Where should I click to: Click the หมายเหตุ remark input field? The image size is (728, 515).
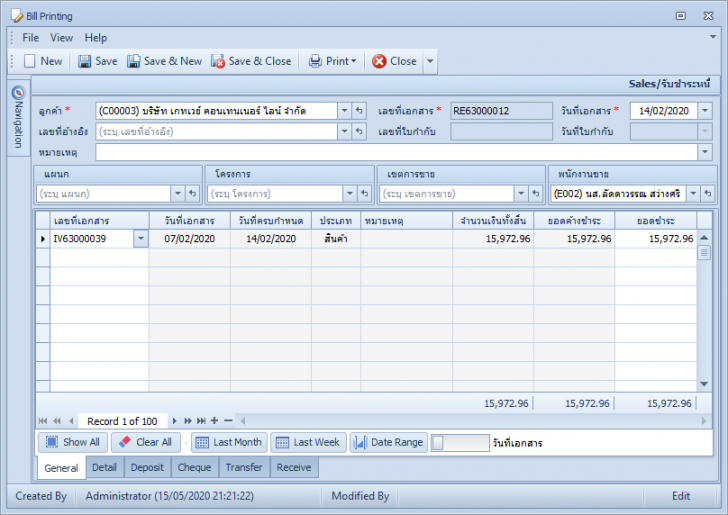[x=396, y=152]
